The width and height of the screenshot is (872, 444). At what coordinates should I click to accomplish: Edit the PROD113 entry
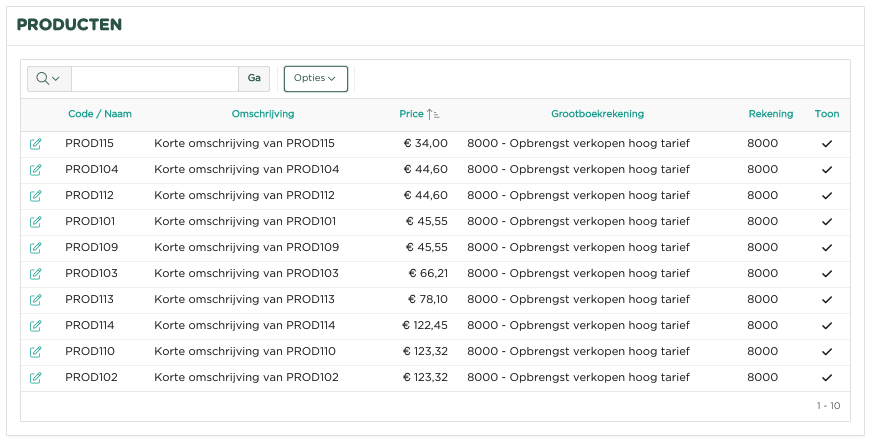tap(36, 300)
